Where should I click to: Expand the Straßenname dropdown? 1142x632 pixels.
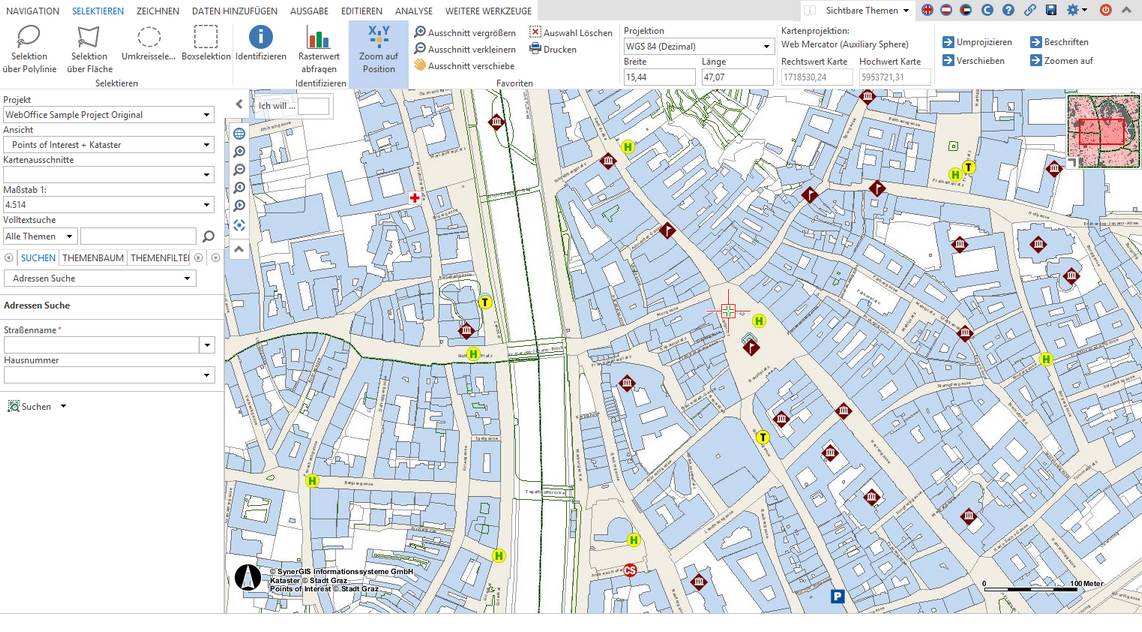[x=206, y=344]
